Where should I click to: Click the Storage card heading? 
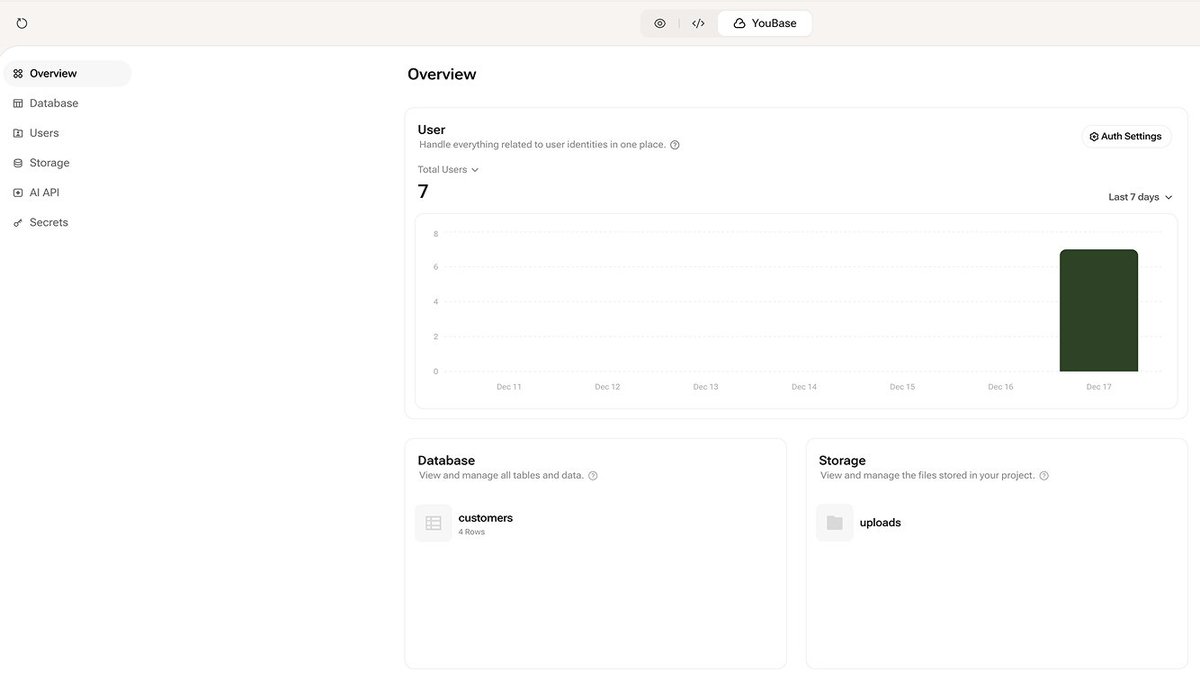coord(842,460)
